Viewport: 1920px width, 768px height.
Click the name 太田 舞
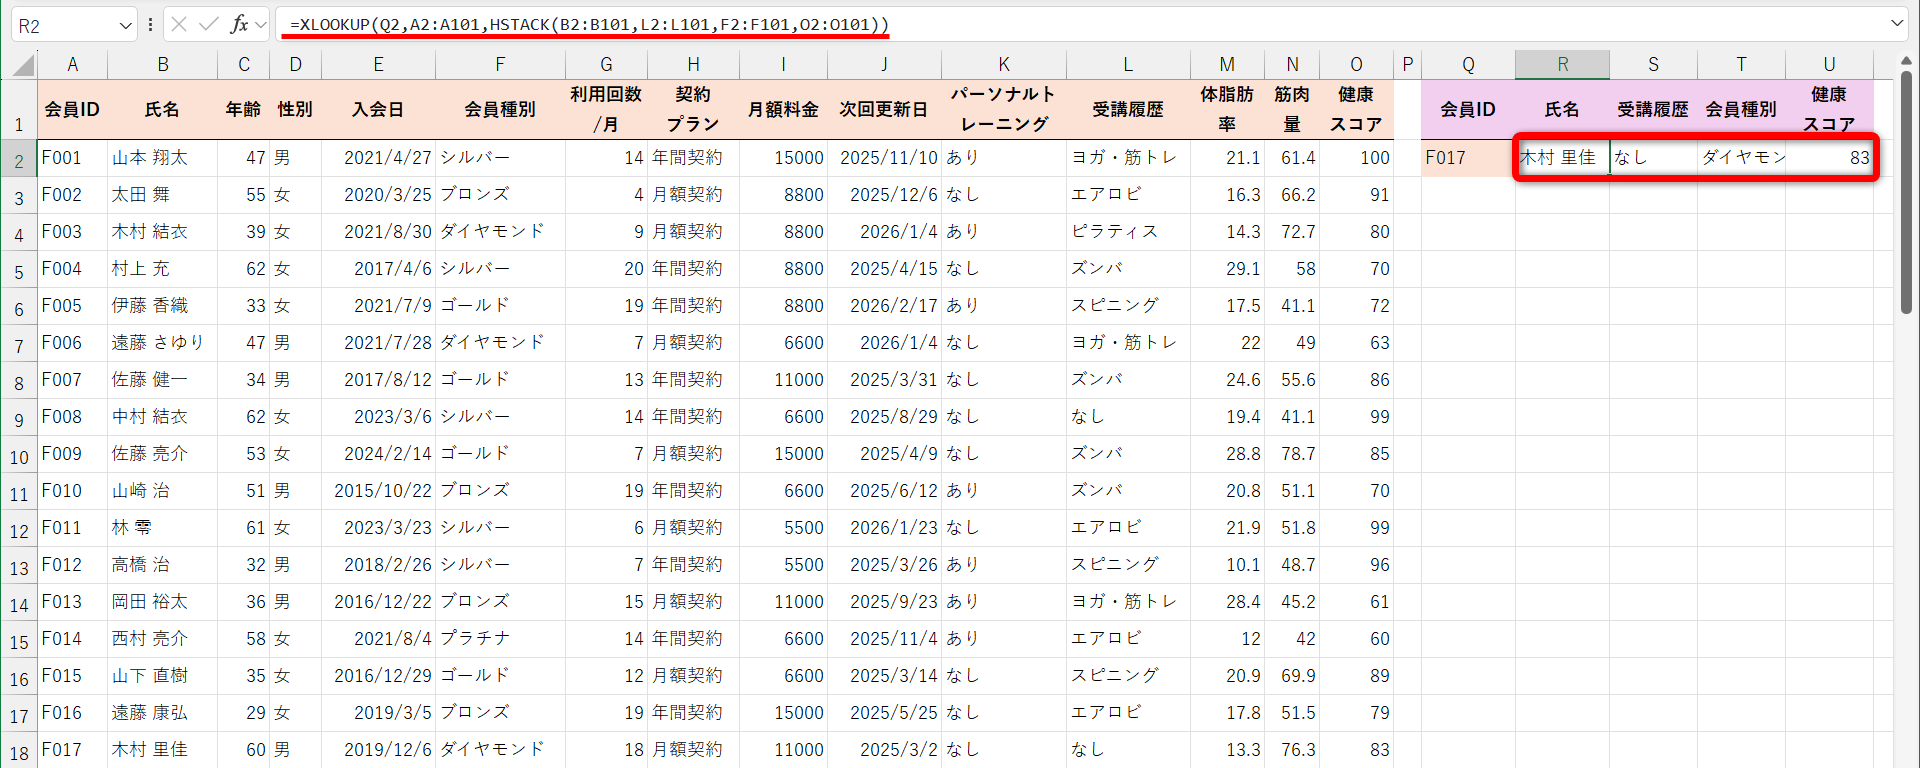140,195
